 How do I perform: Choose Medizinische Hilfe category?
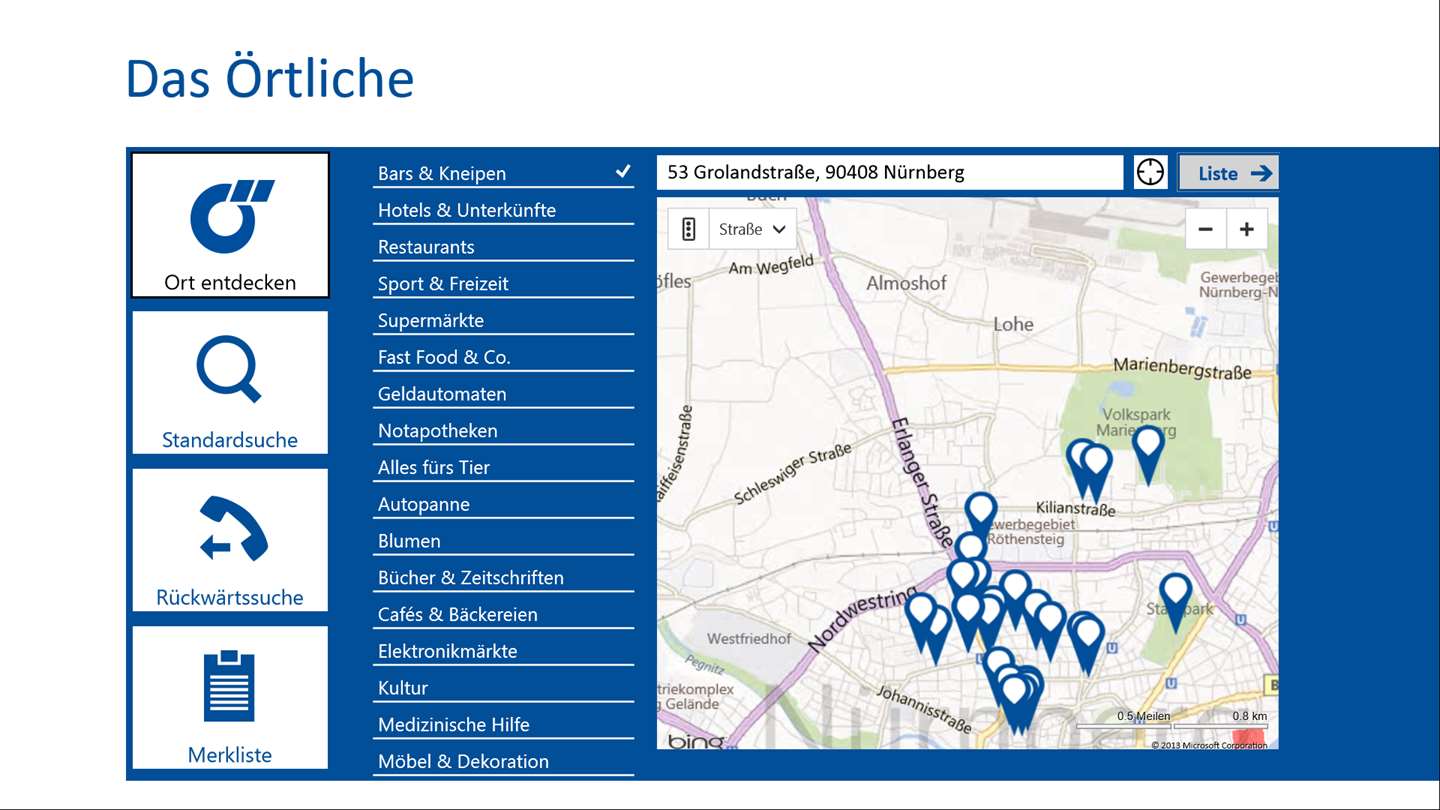[x=504, y=724]
